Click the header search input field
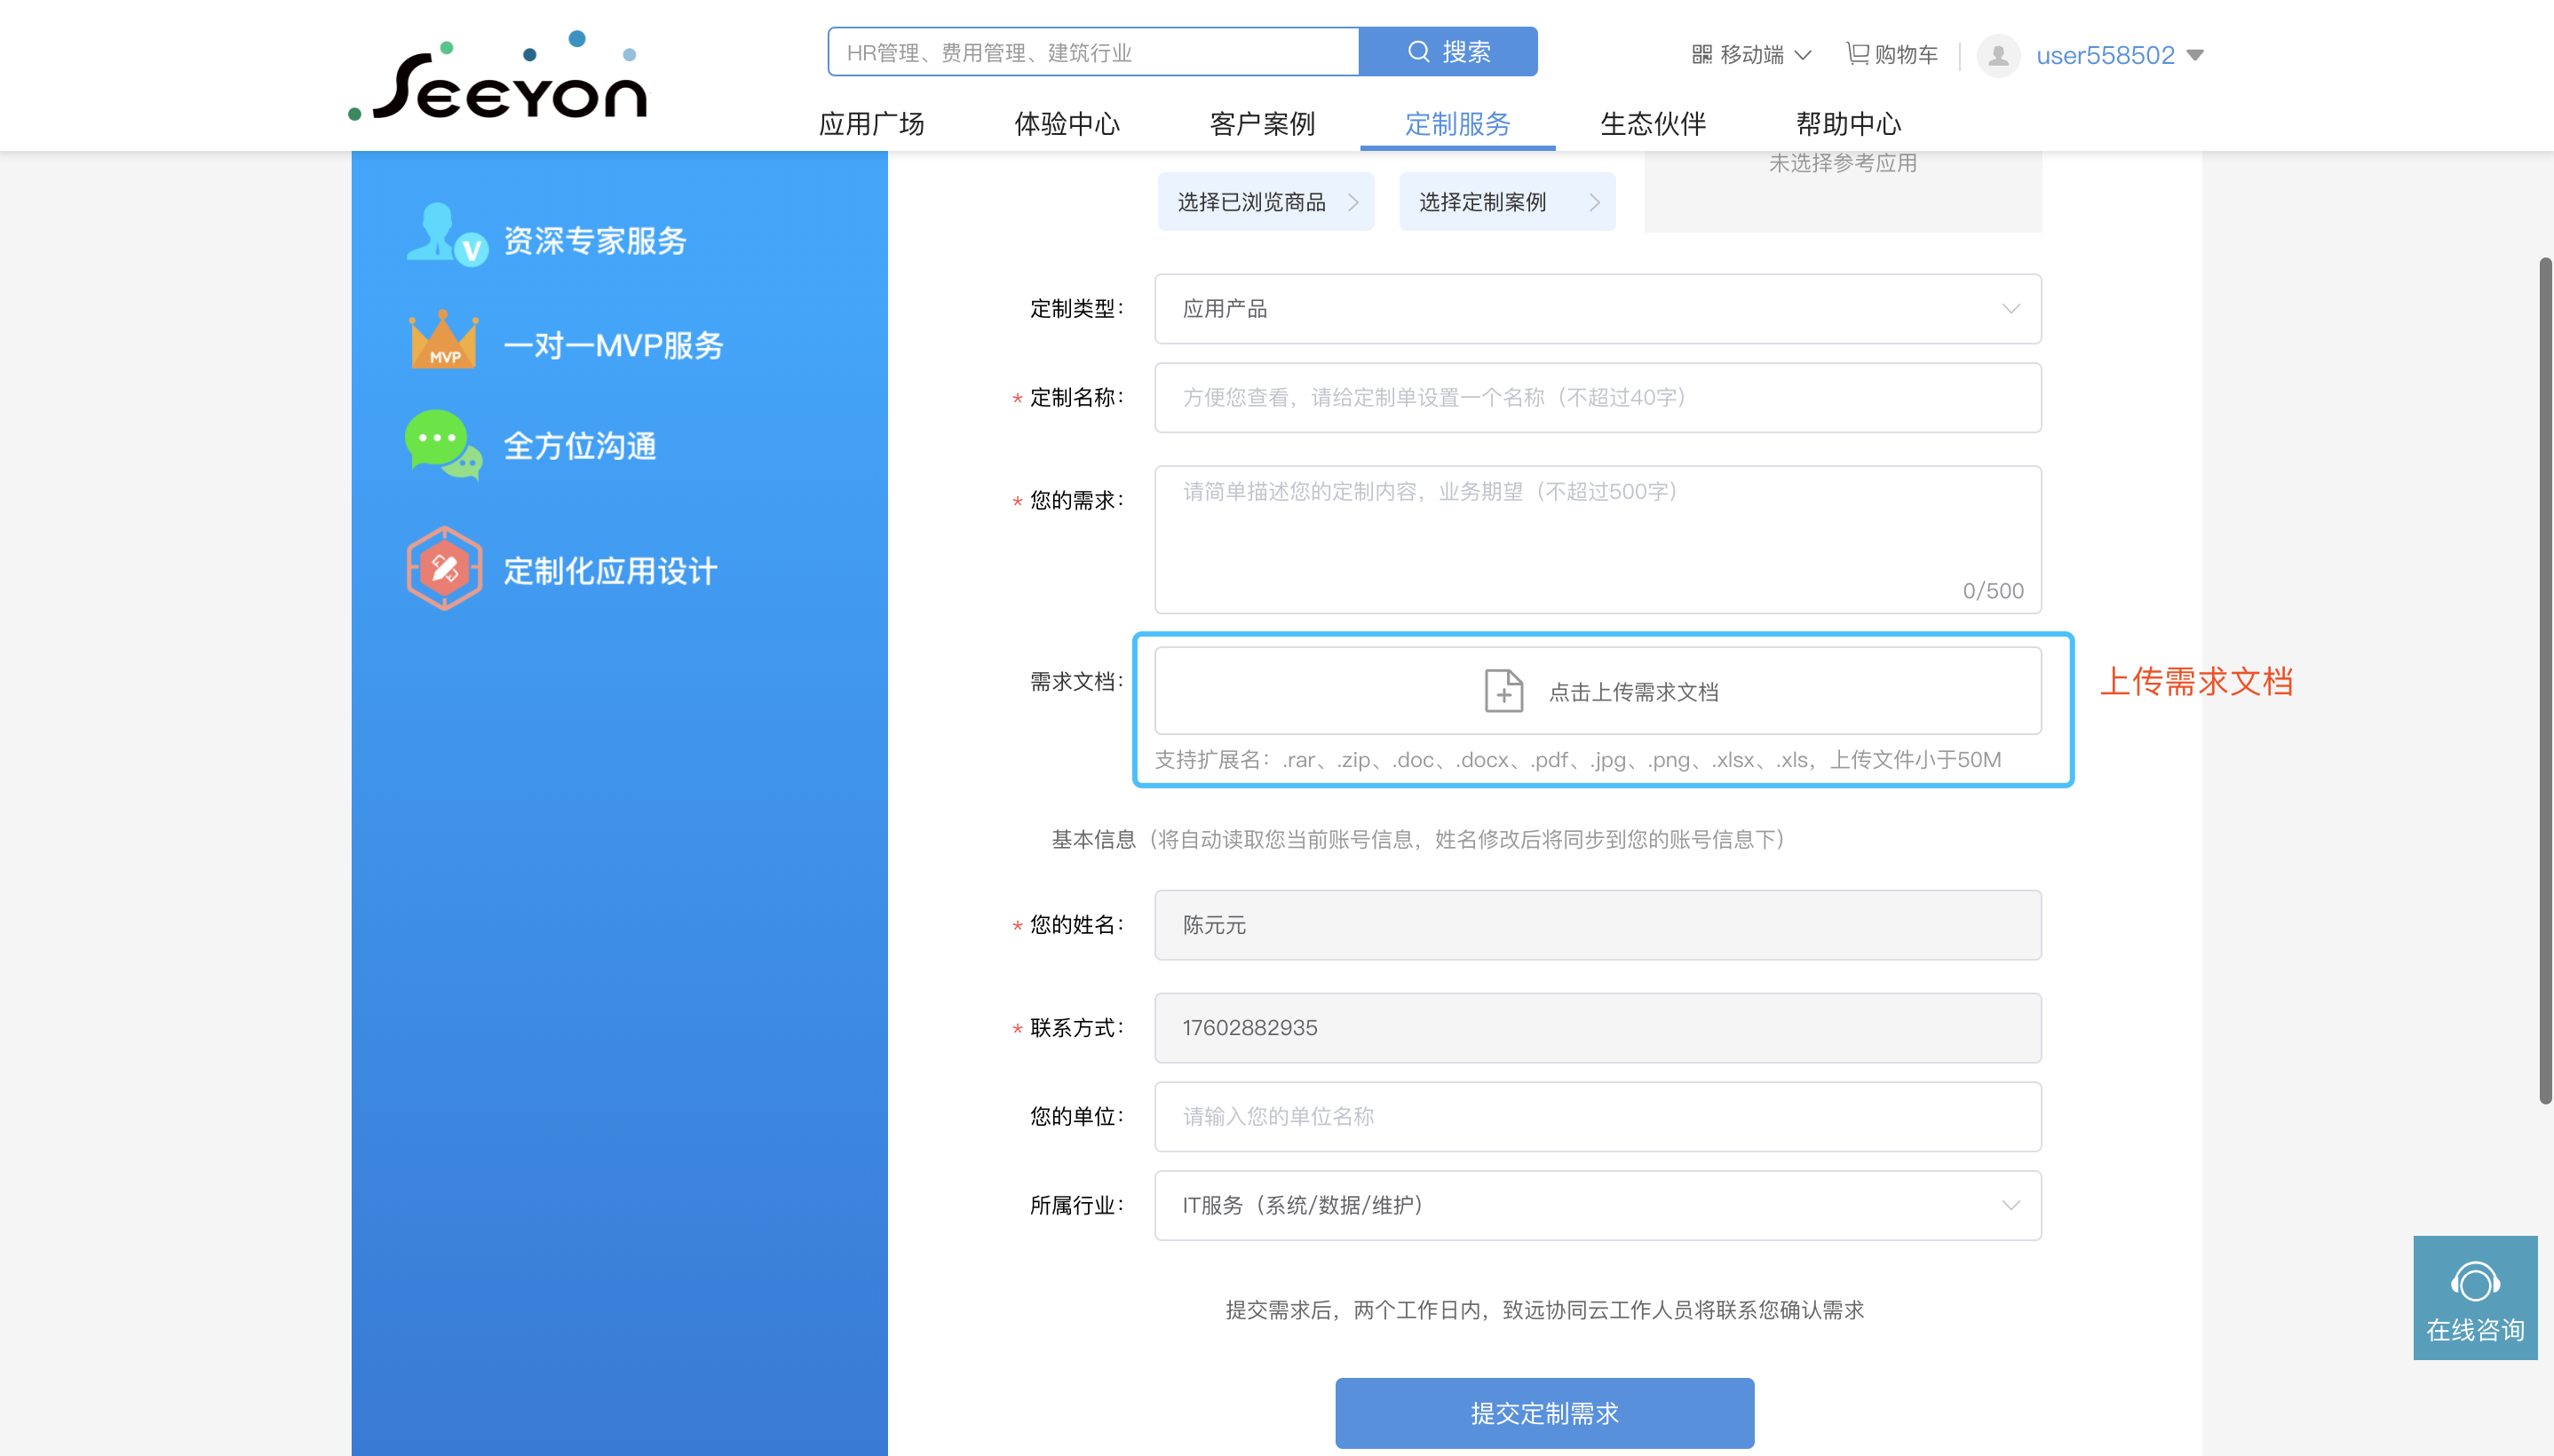Screen dimensions: 2554x1456 (x=1093, y=52)
